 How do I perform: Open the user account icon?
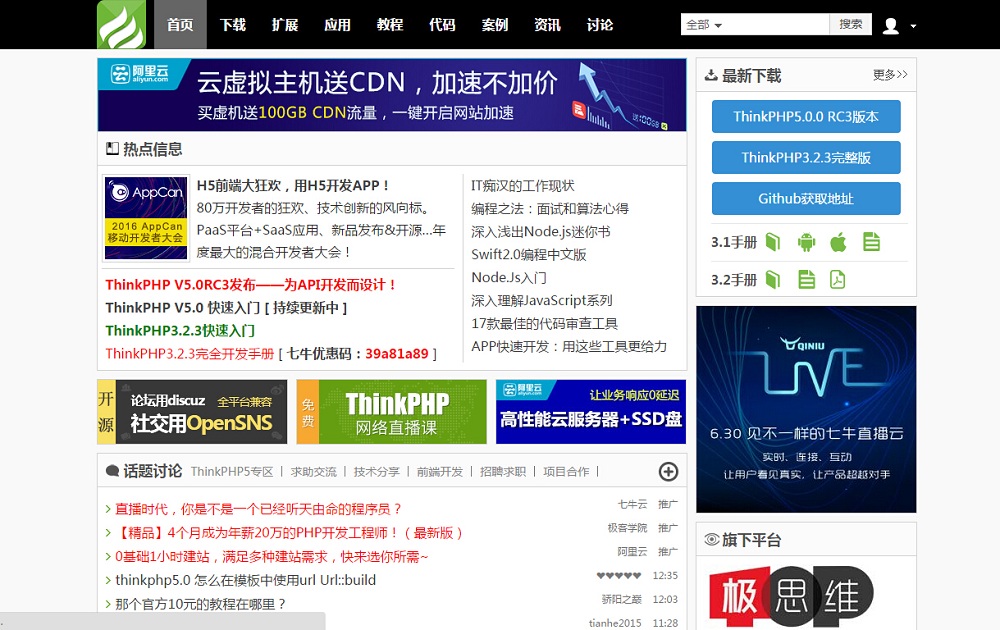pos(891,26)
